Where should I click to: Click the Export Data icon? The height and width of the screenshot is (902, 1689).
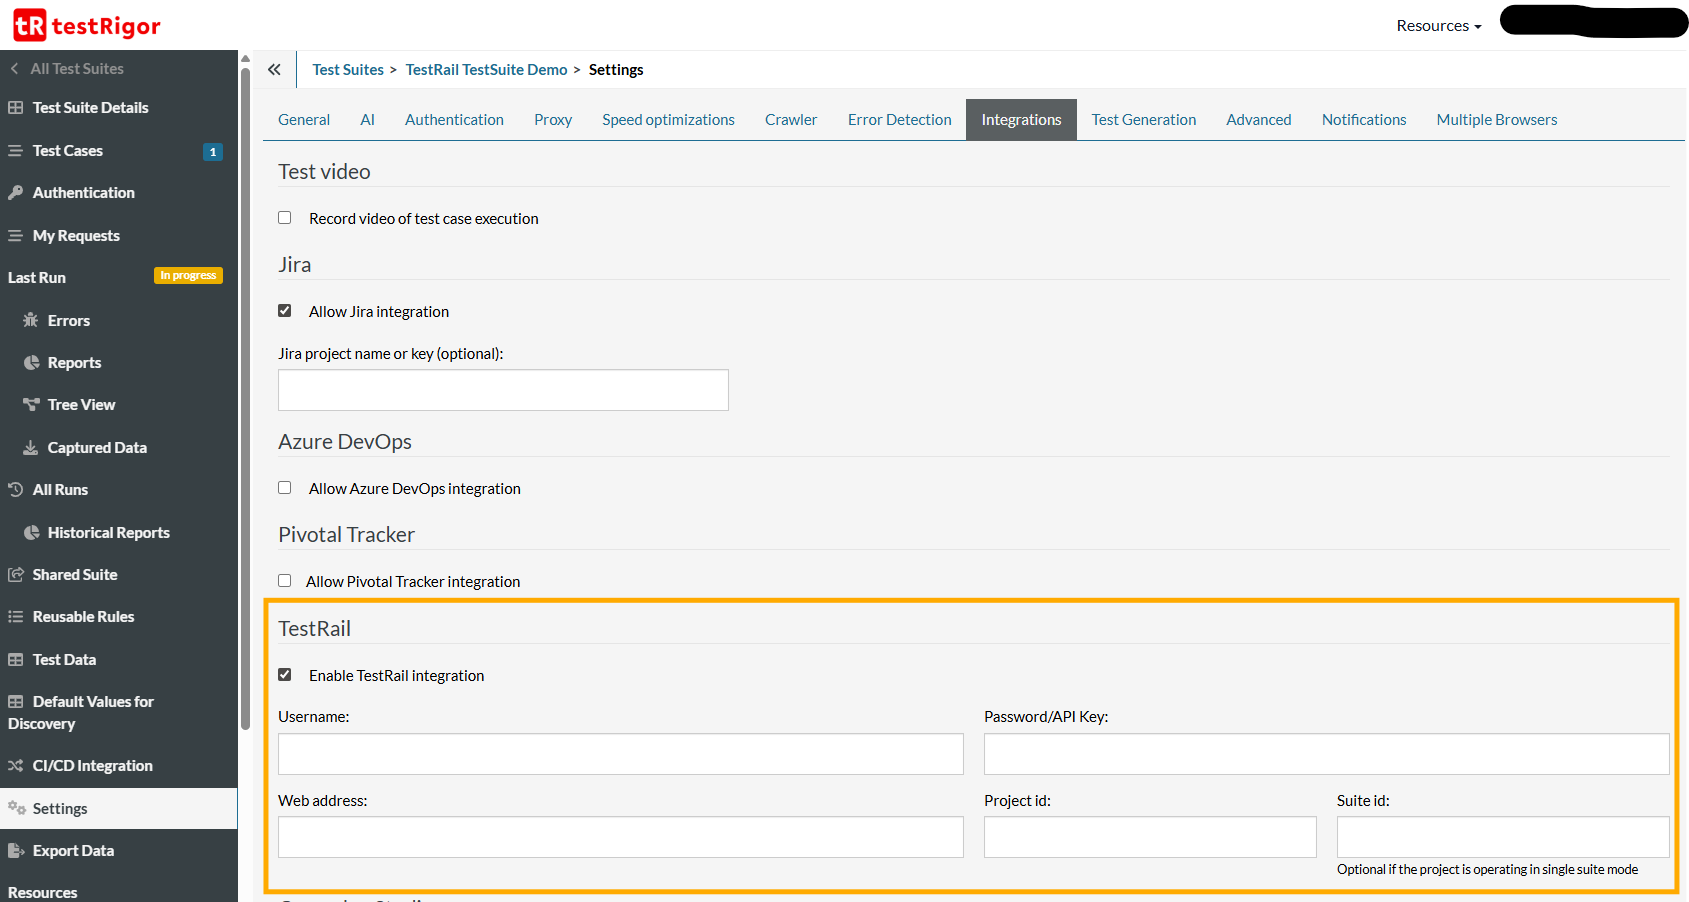[x=16, y=851]
